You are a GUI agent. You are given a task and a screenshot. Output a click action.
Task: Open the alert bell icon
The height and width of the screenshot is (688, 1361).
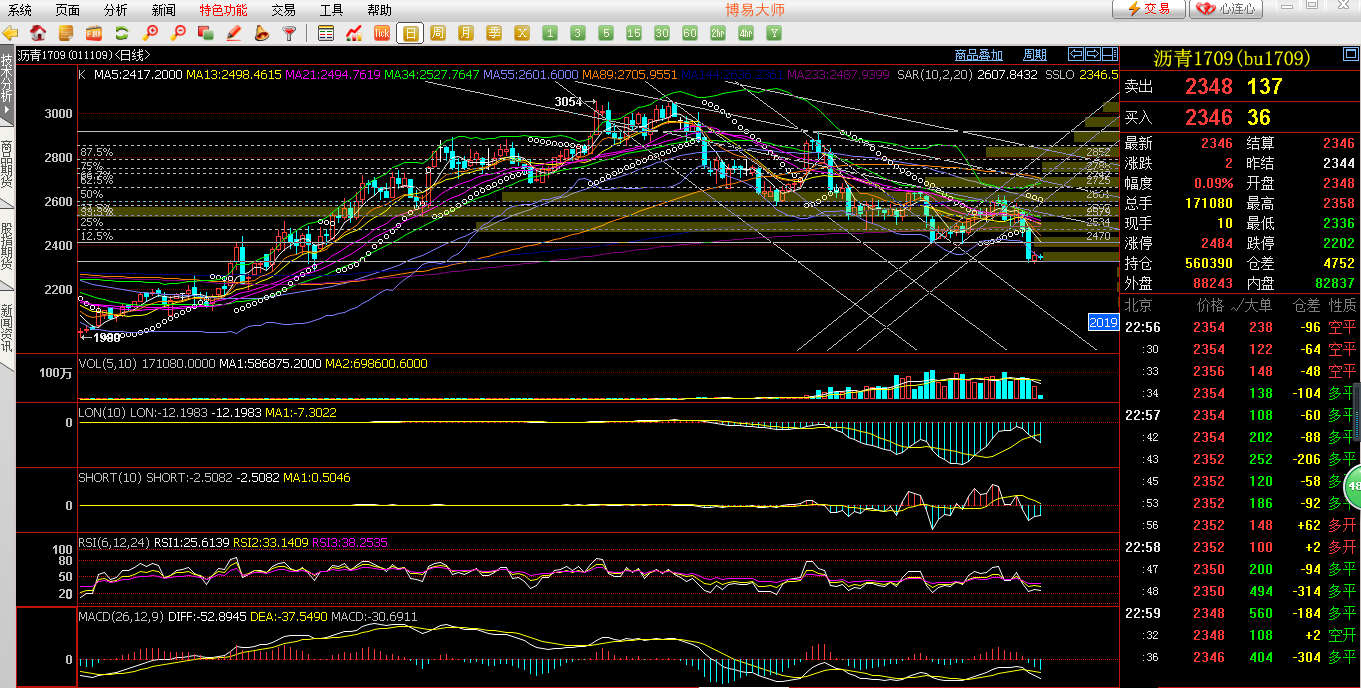262,33
